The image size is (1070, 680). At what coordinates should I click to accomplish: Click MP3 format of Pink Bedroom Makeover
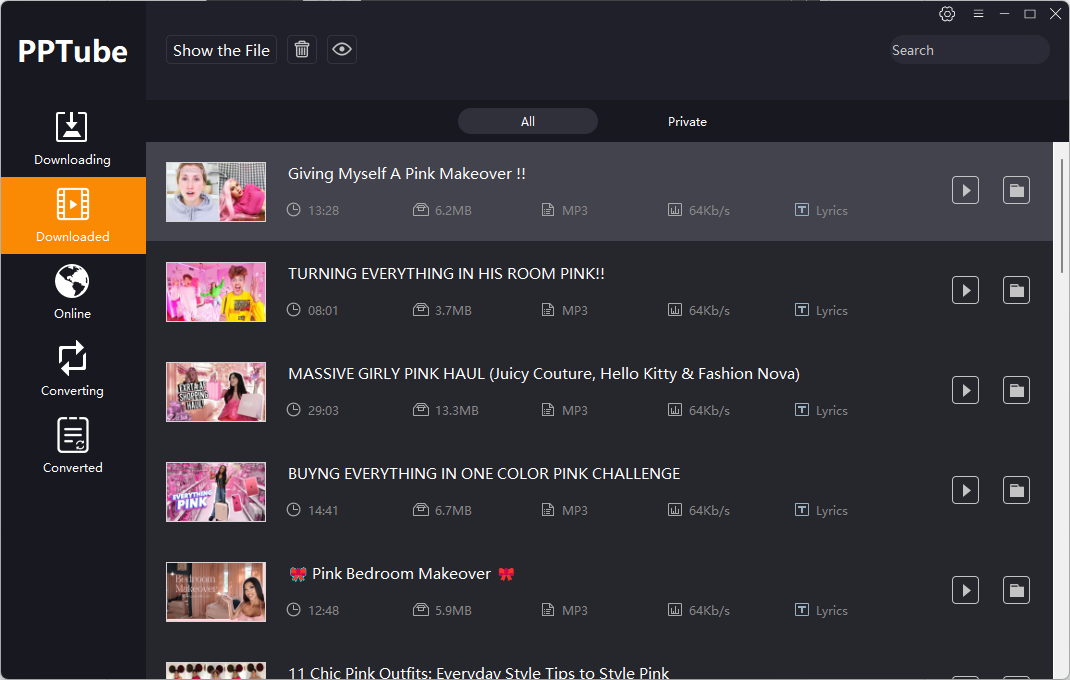pyautogui.click(x=575, y=610)
